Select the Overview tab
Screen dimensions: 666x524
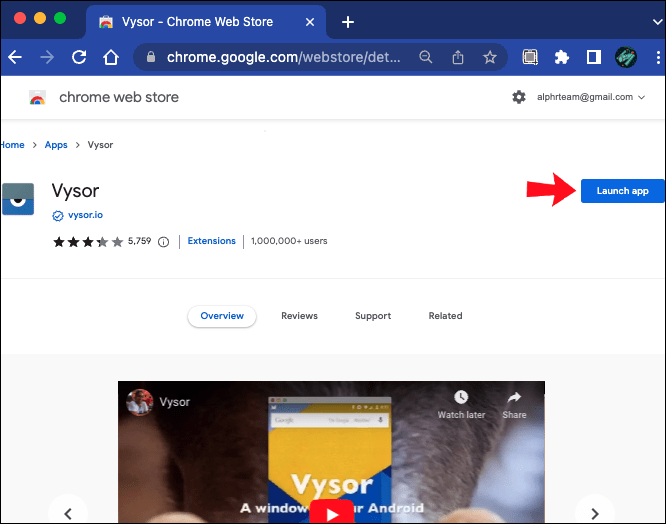pyautogui.click(x=222, y=316)
